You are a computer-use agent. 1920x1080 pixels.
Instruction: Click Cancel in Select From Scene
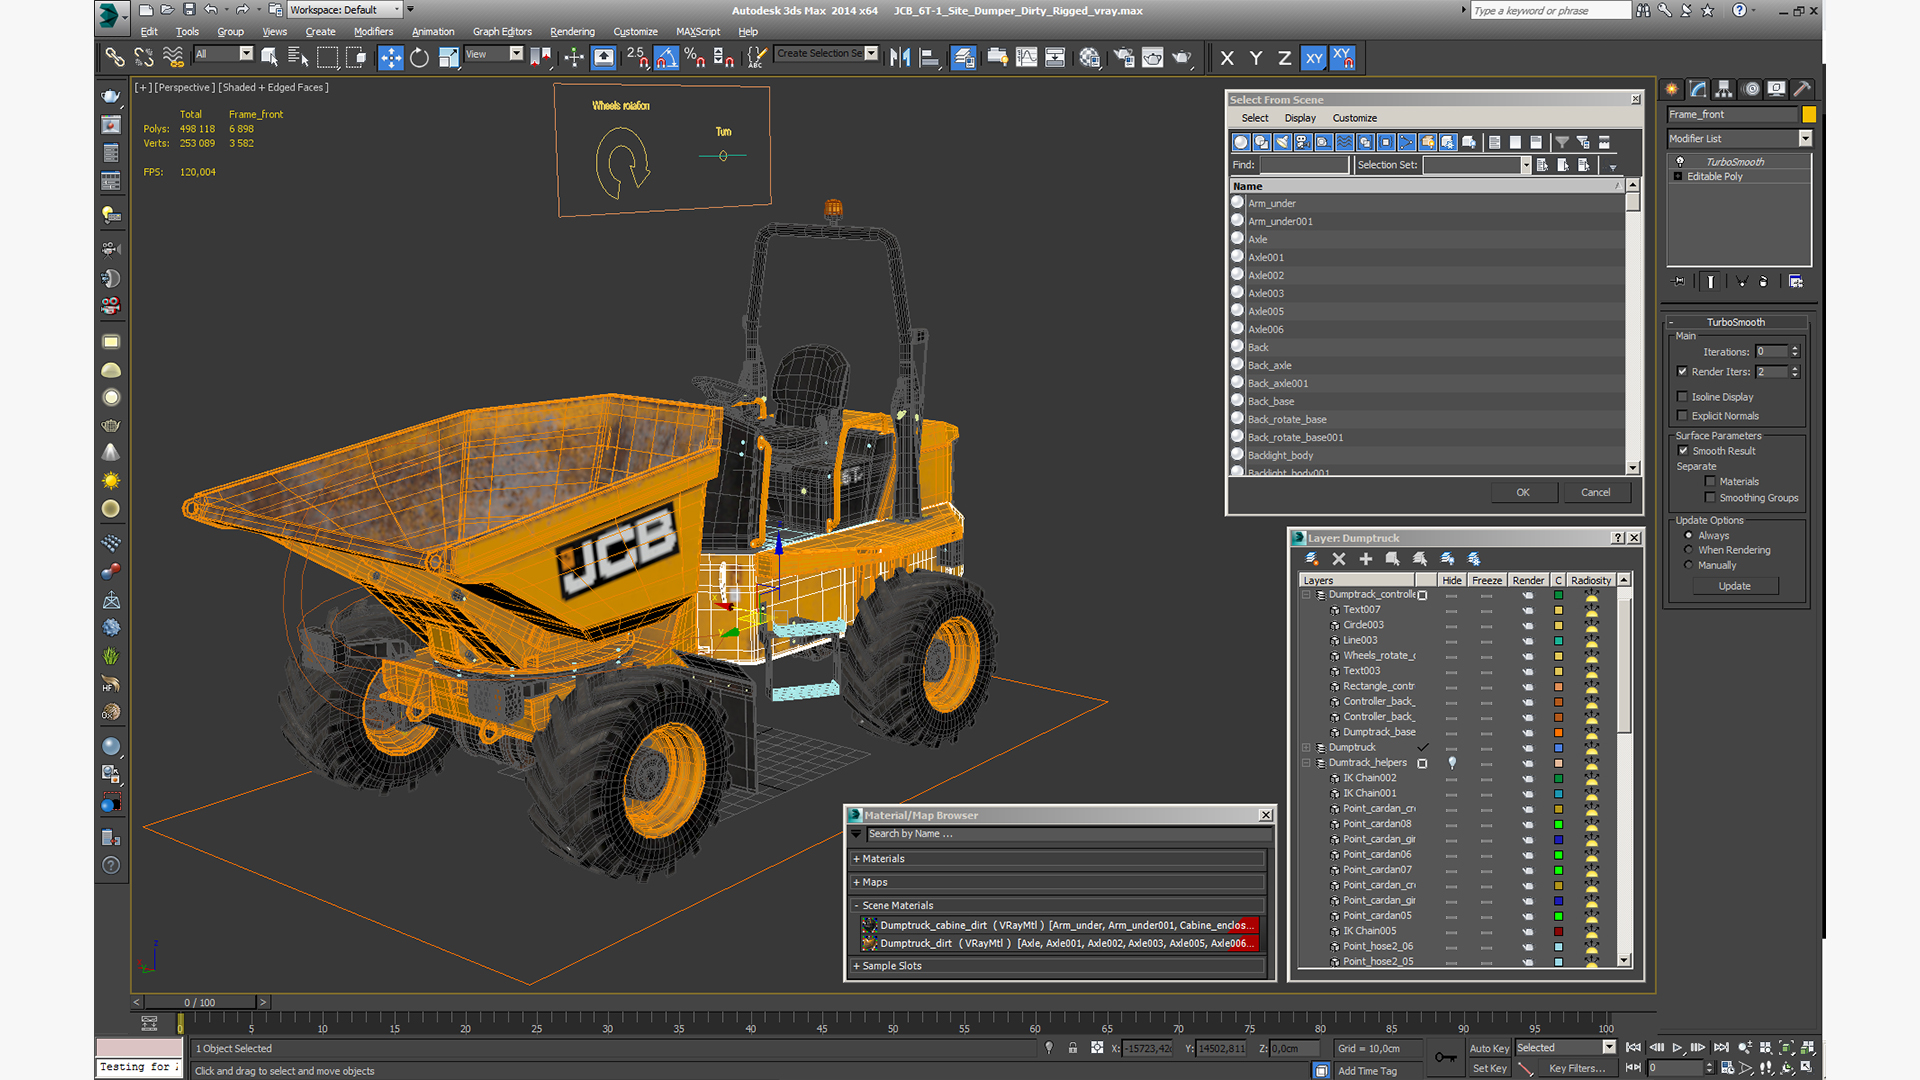(1595, 492)
